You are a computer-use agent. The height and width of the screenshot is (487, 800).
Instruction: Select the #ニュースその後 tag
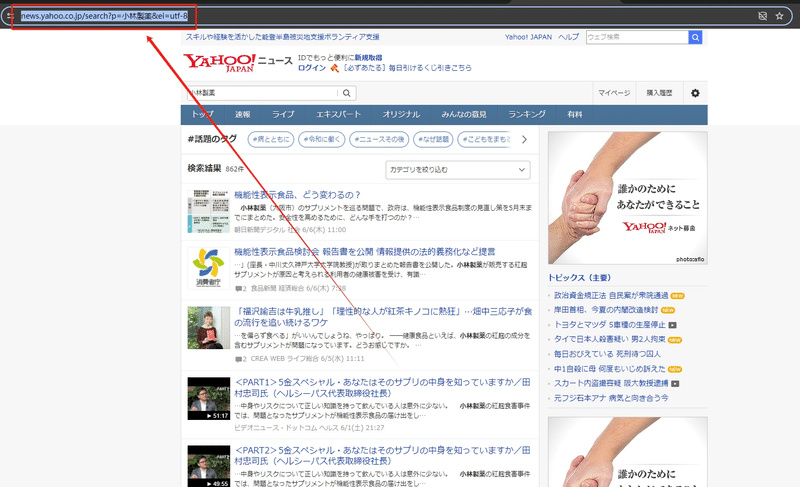379,139
